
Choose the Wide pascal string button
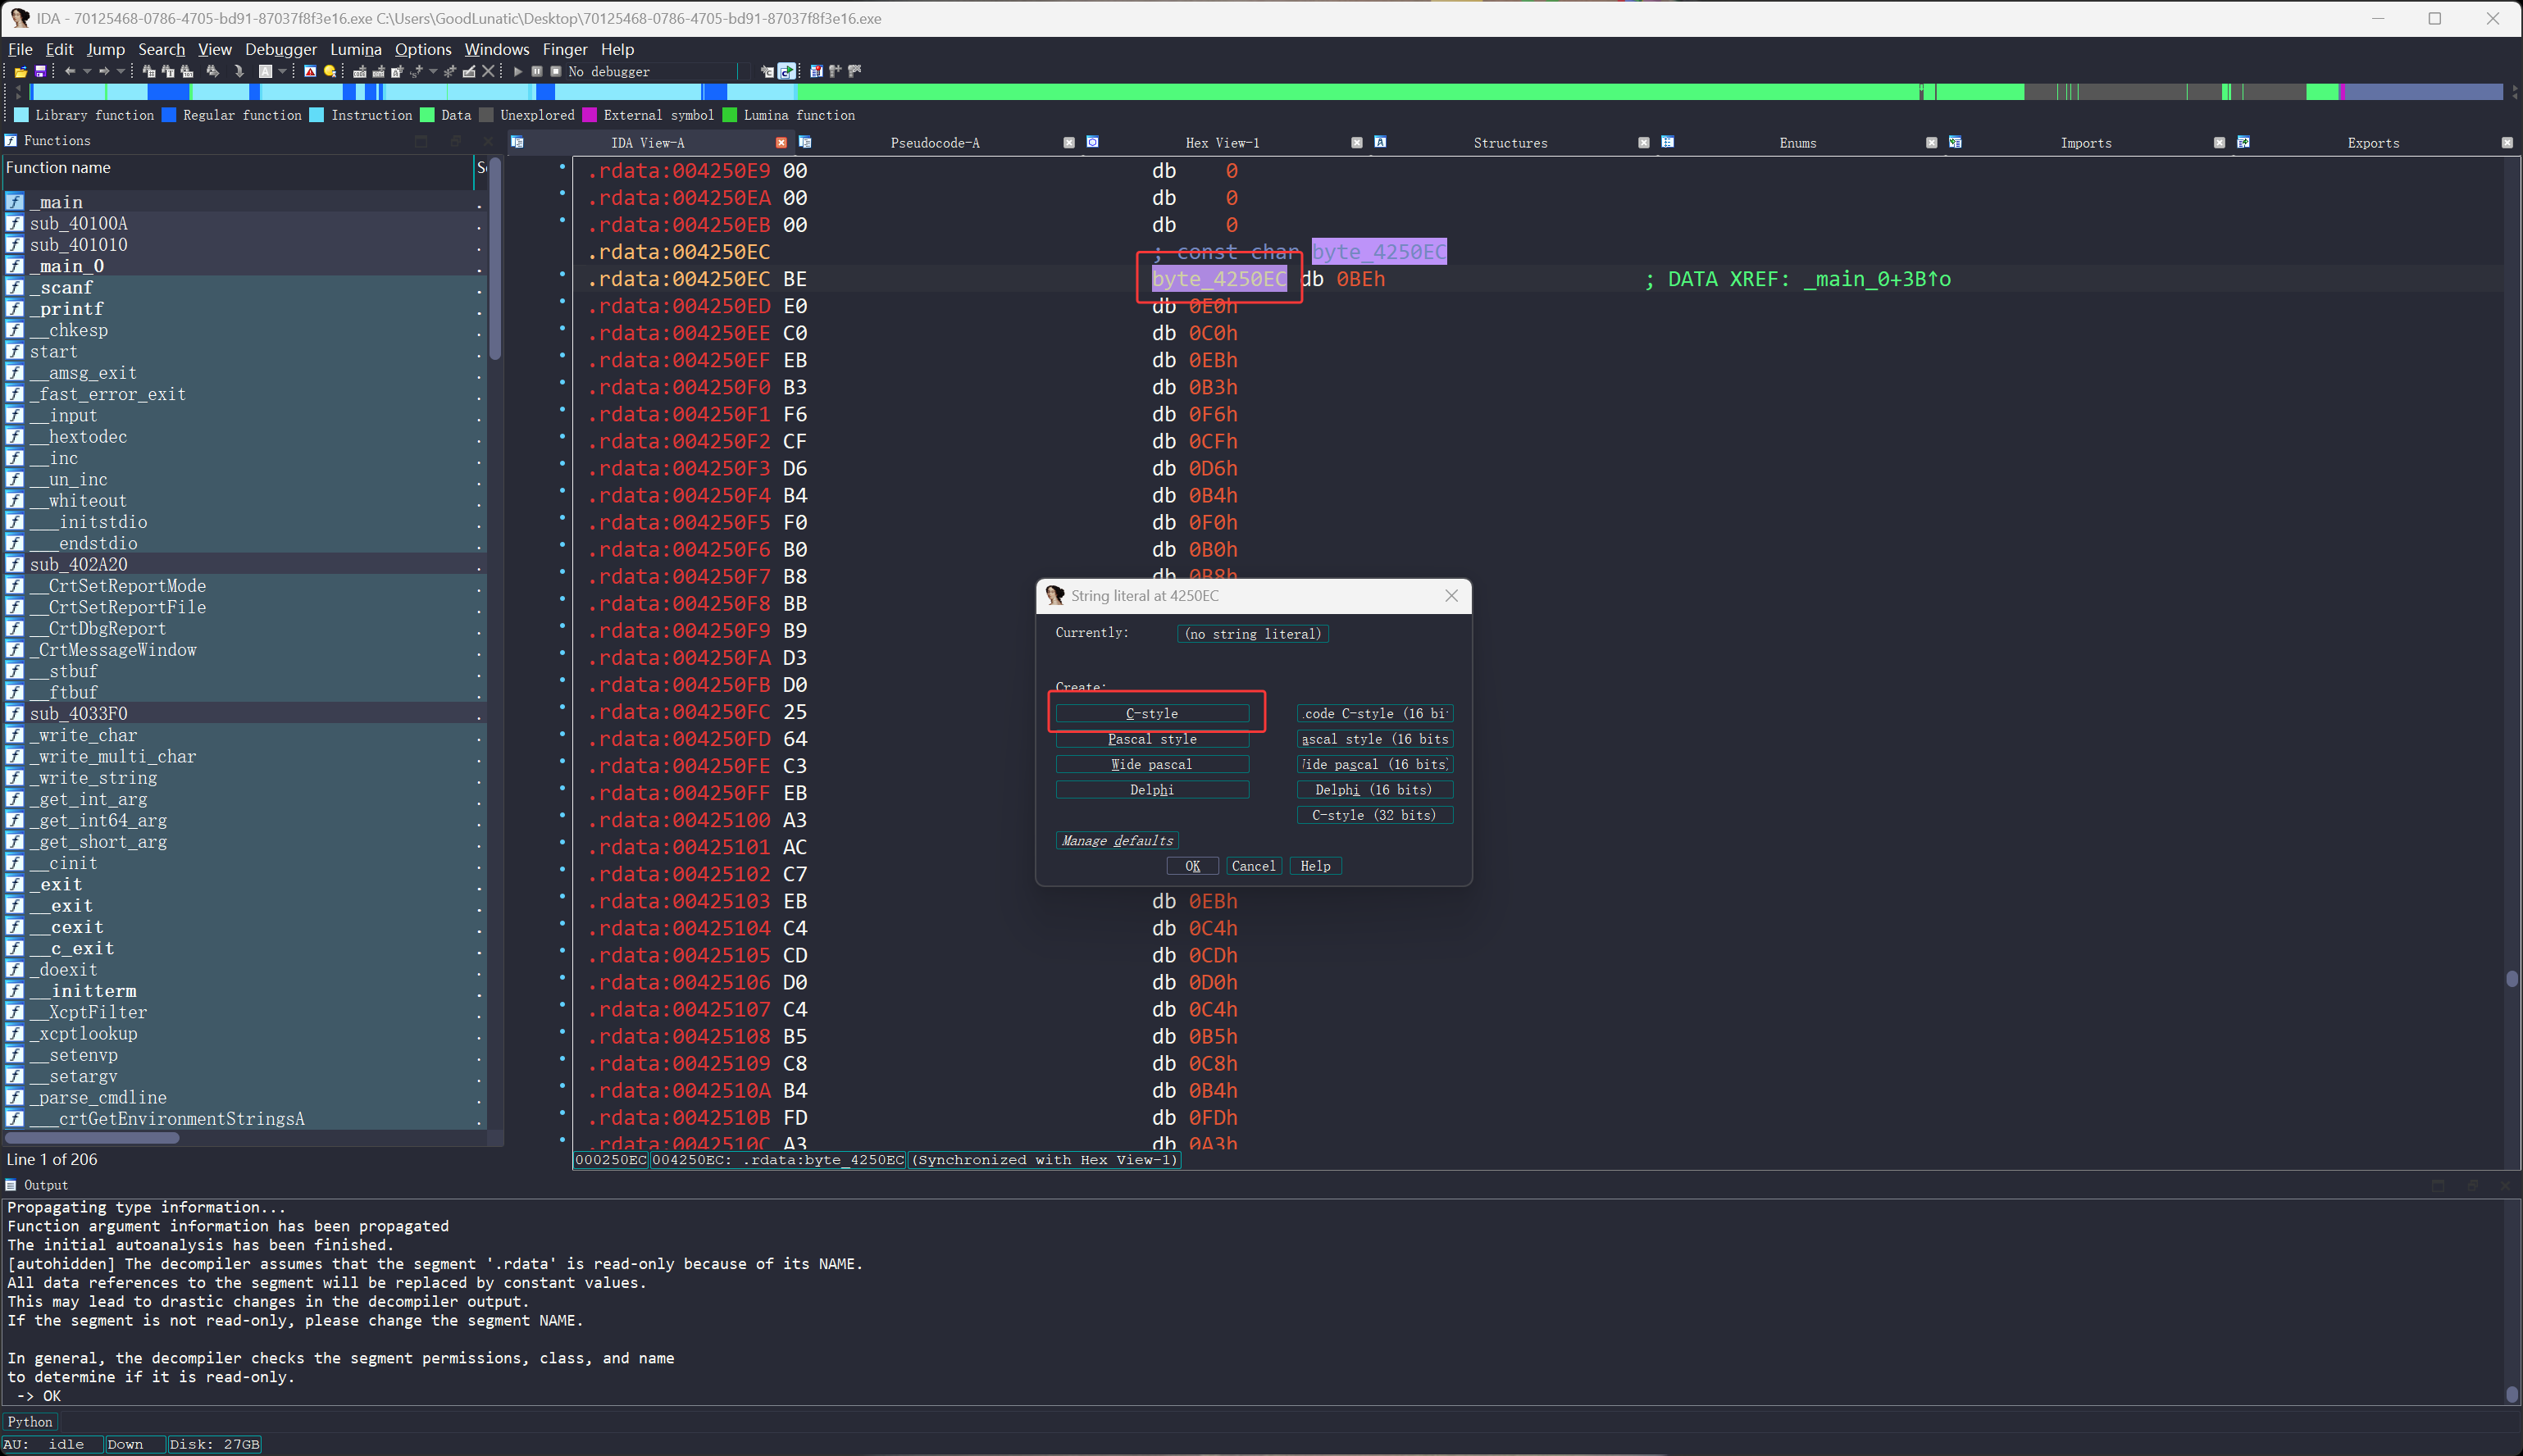tap(1152, 764)
